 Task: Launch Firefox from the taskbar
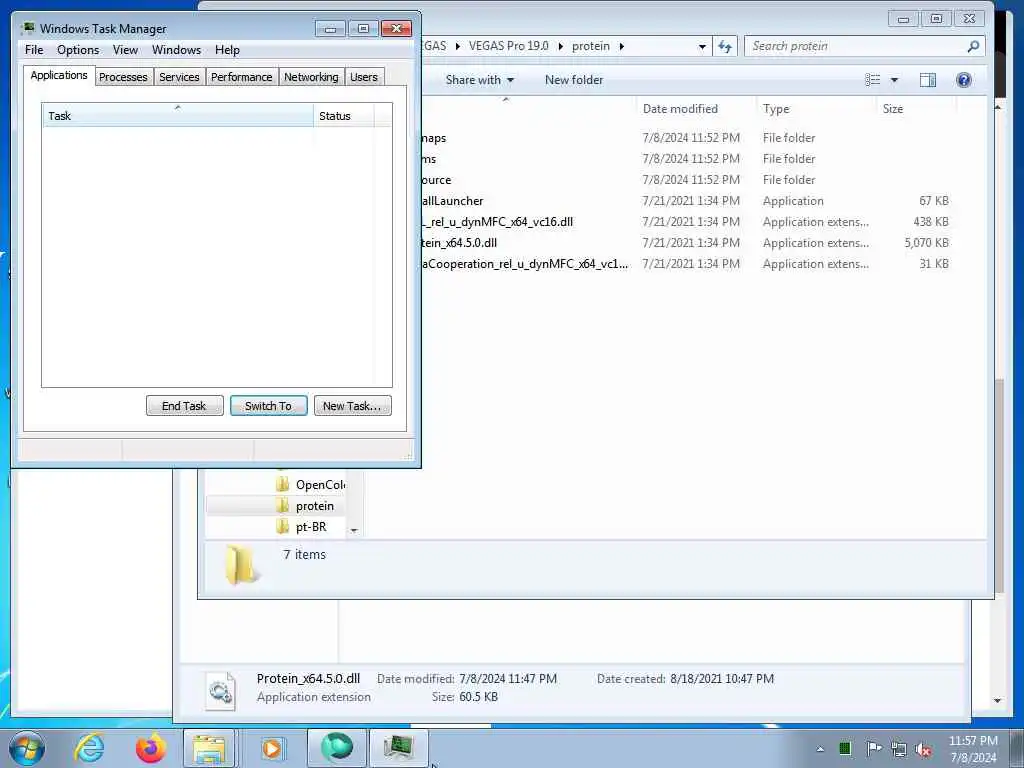[x=150, y=748]
